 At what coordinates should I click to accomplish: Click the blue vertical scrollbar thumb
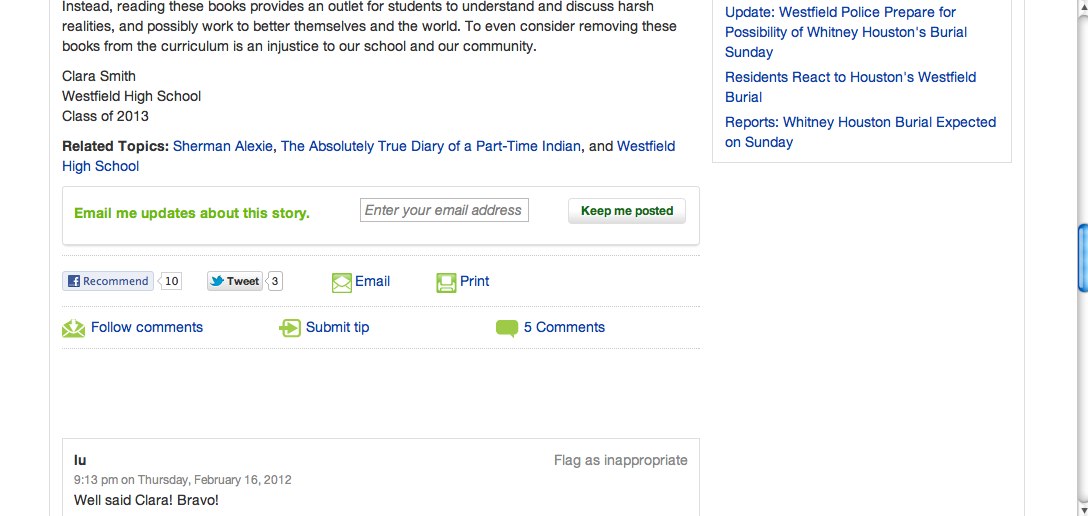(x=1082, y=258)
